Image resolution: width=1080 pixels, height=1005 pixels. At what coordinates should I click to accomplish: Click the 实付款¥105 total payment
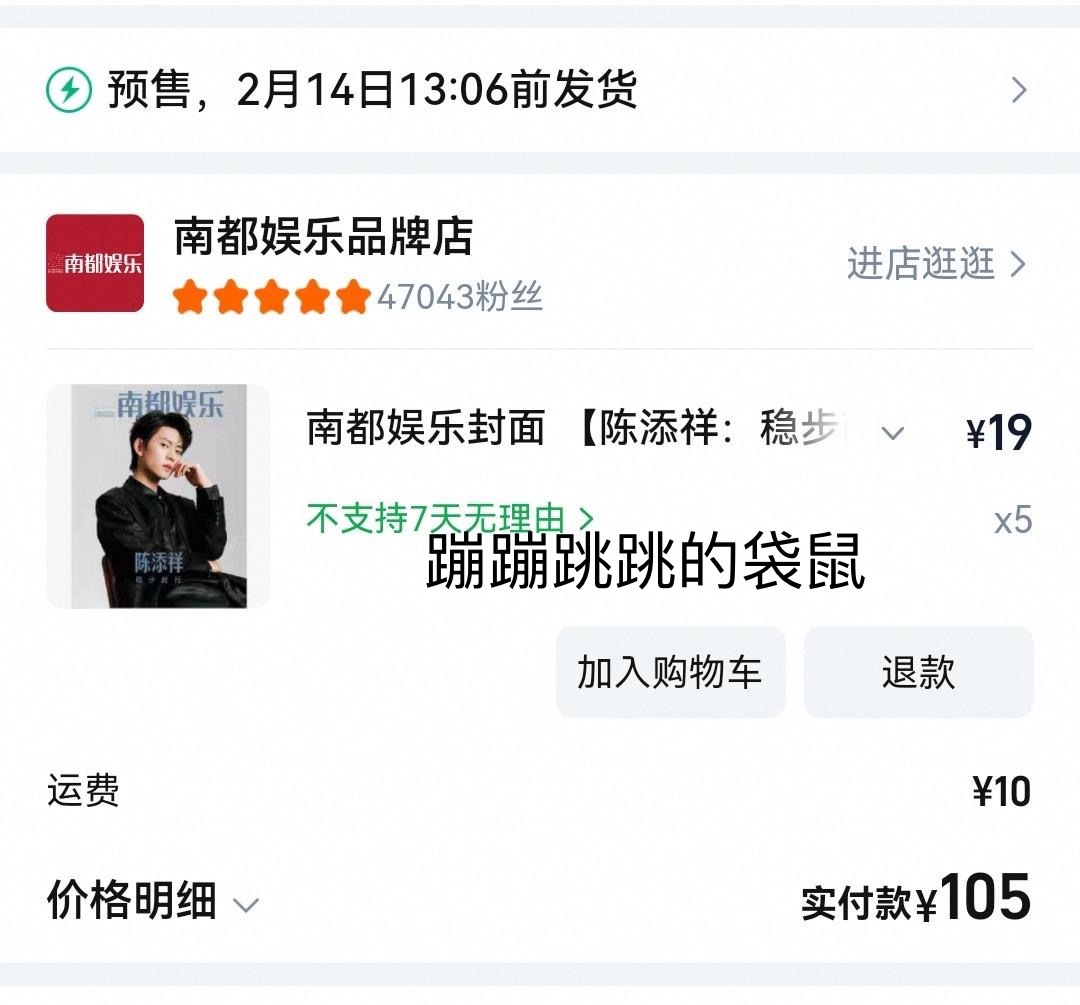tap(915, 903)
